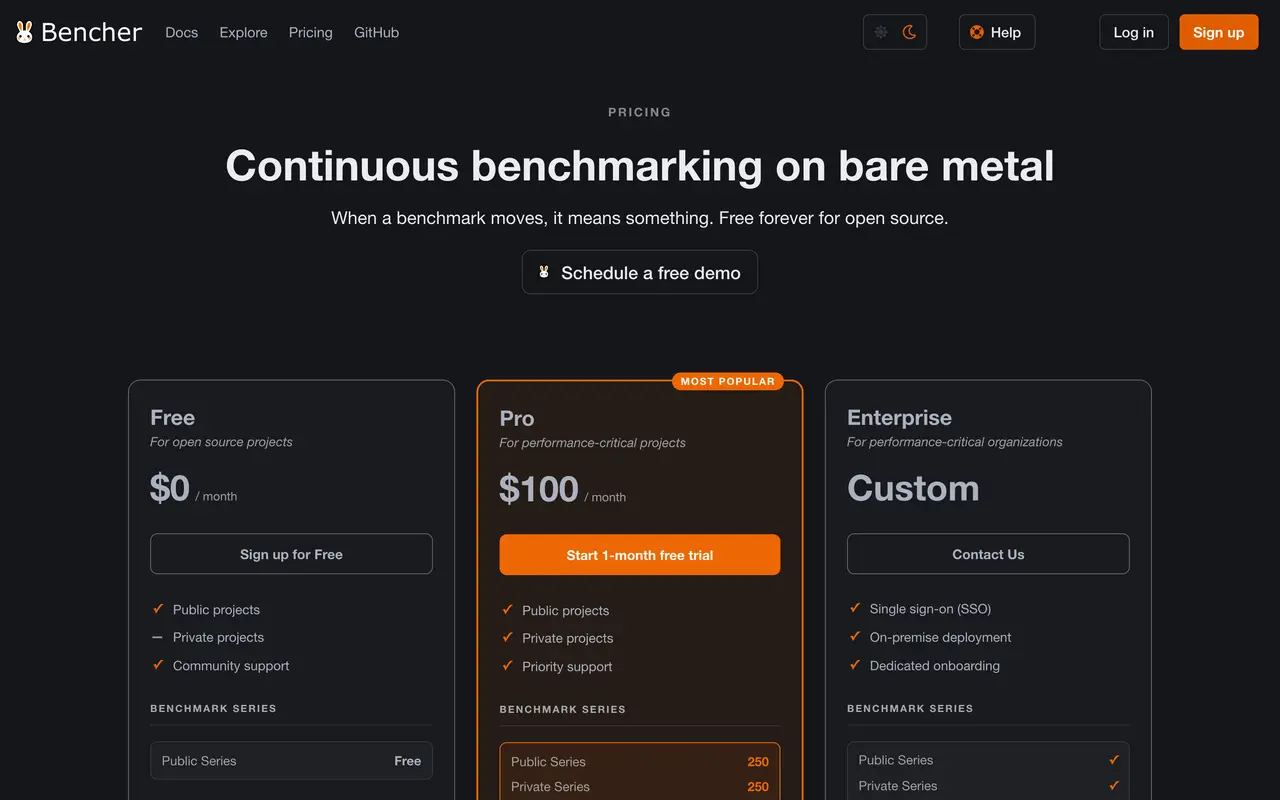Open the GitHub nav link

coord(376,32)
